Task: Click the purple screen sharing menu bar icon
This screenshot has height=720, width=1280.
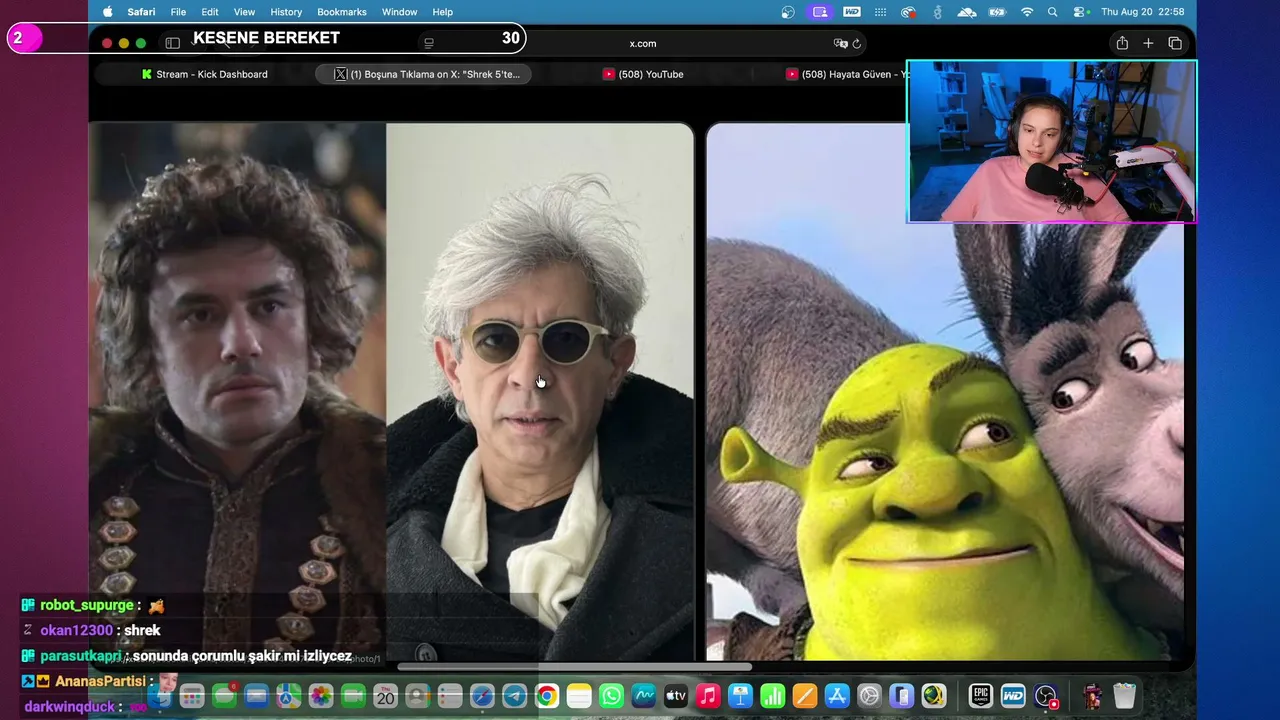Action: [x=820, y=12]
